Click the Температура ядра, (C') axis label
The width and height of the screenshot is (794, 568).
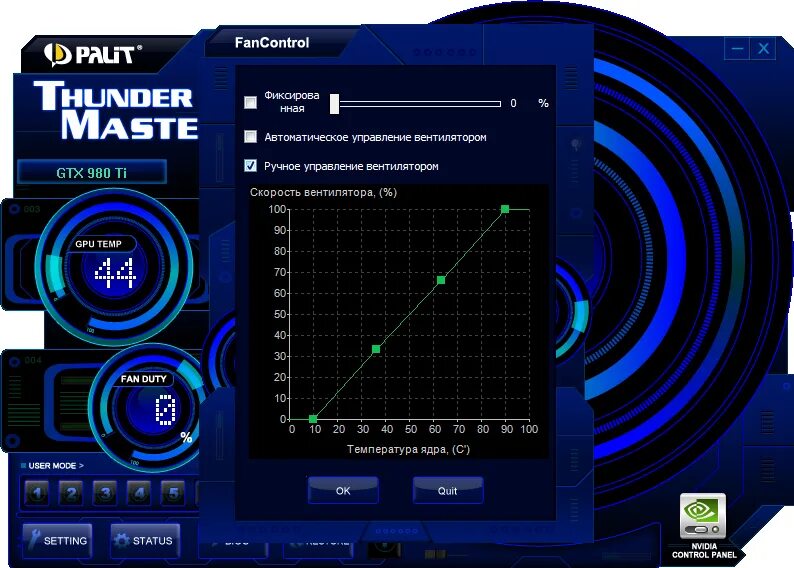point(408,449)
